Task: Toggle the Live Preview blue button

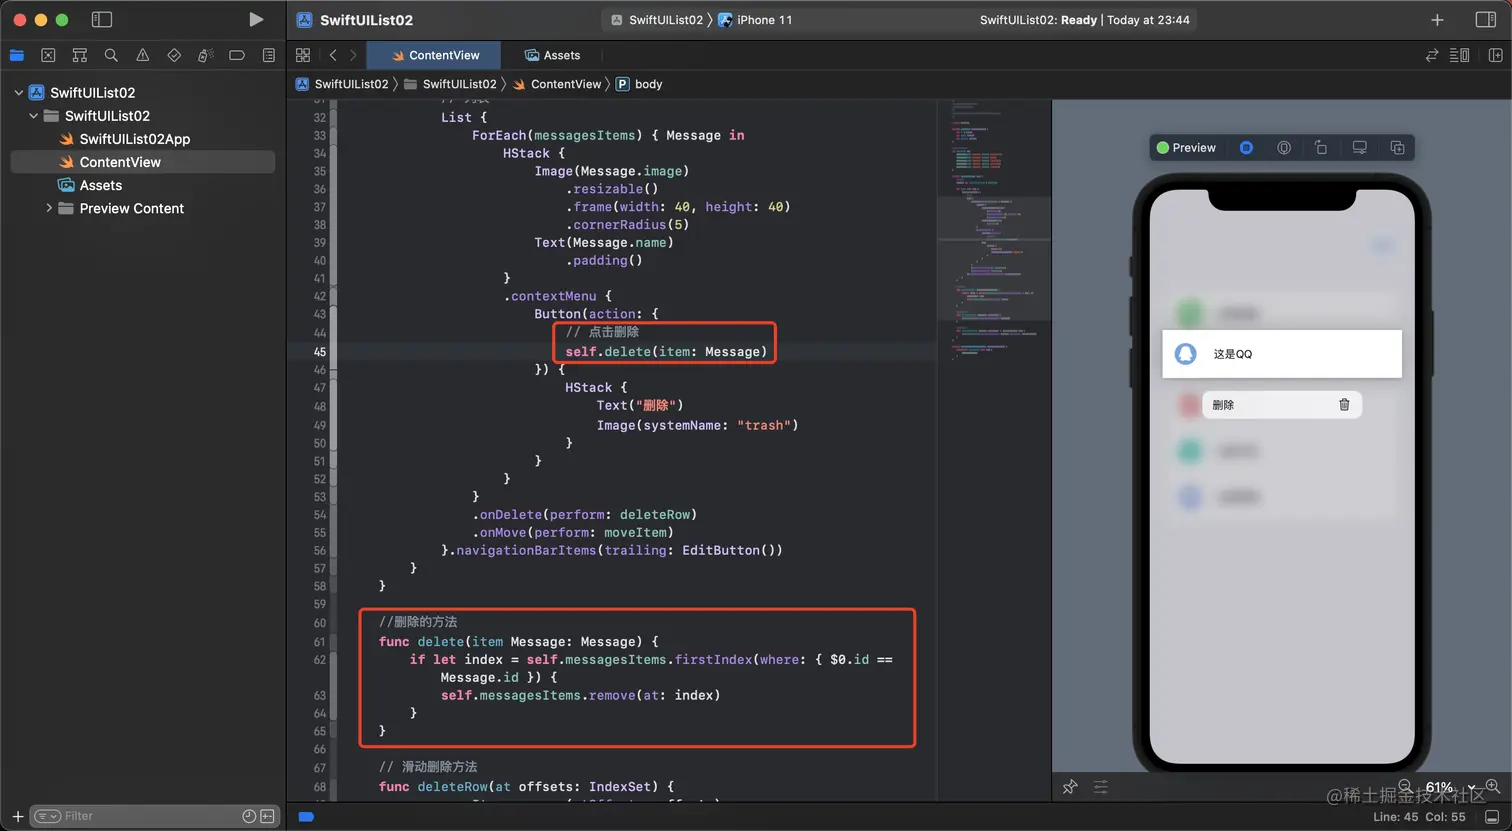Action: click(1246, 147)
